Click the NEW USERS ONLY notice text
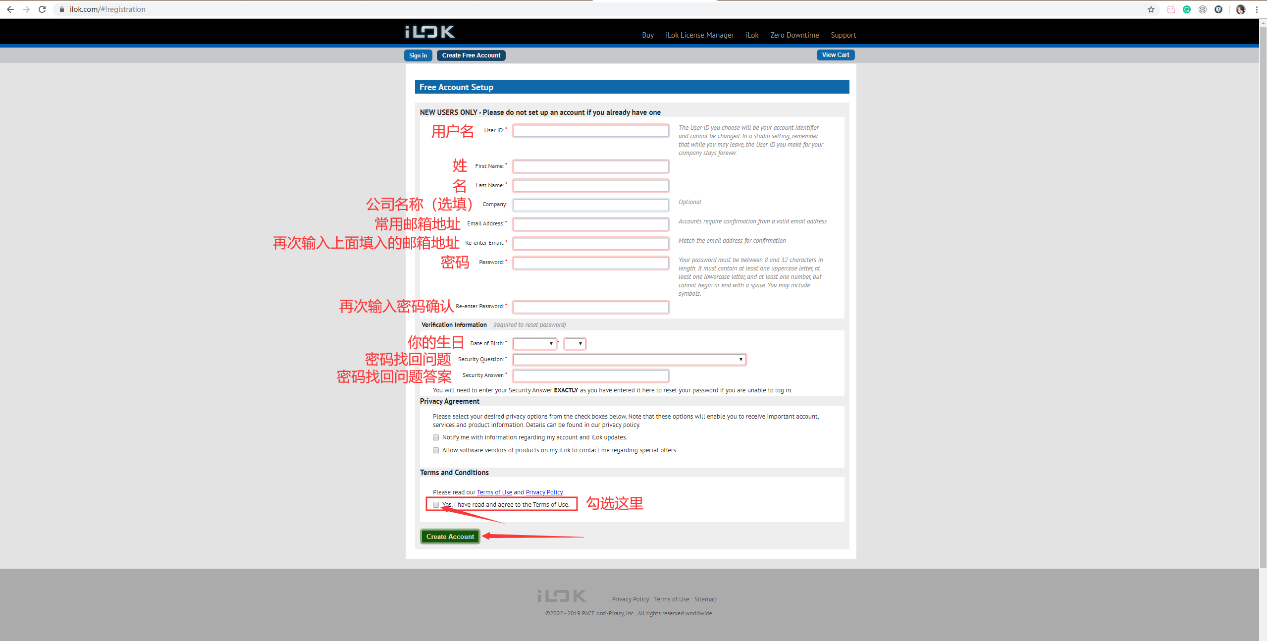This screenshot has width=1267, height=641. [x=540, y=112]
